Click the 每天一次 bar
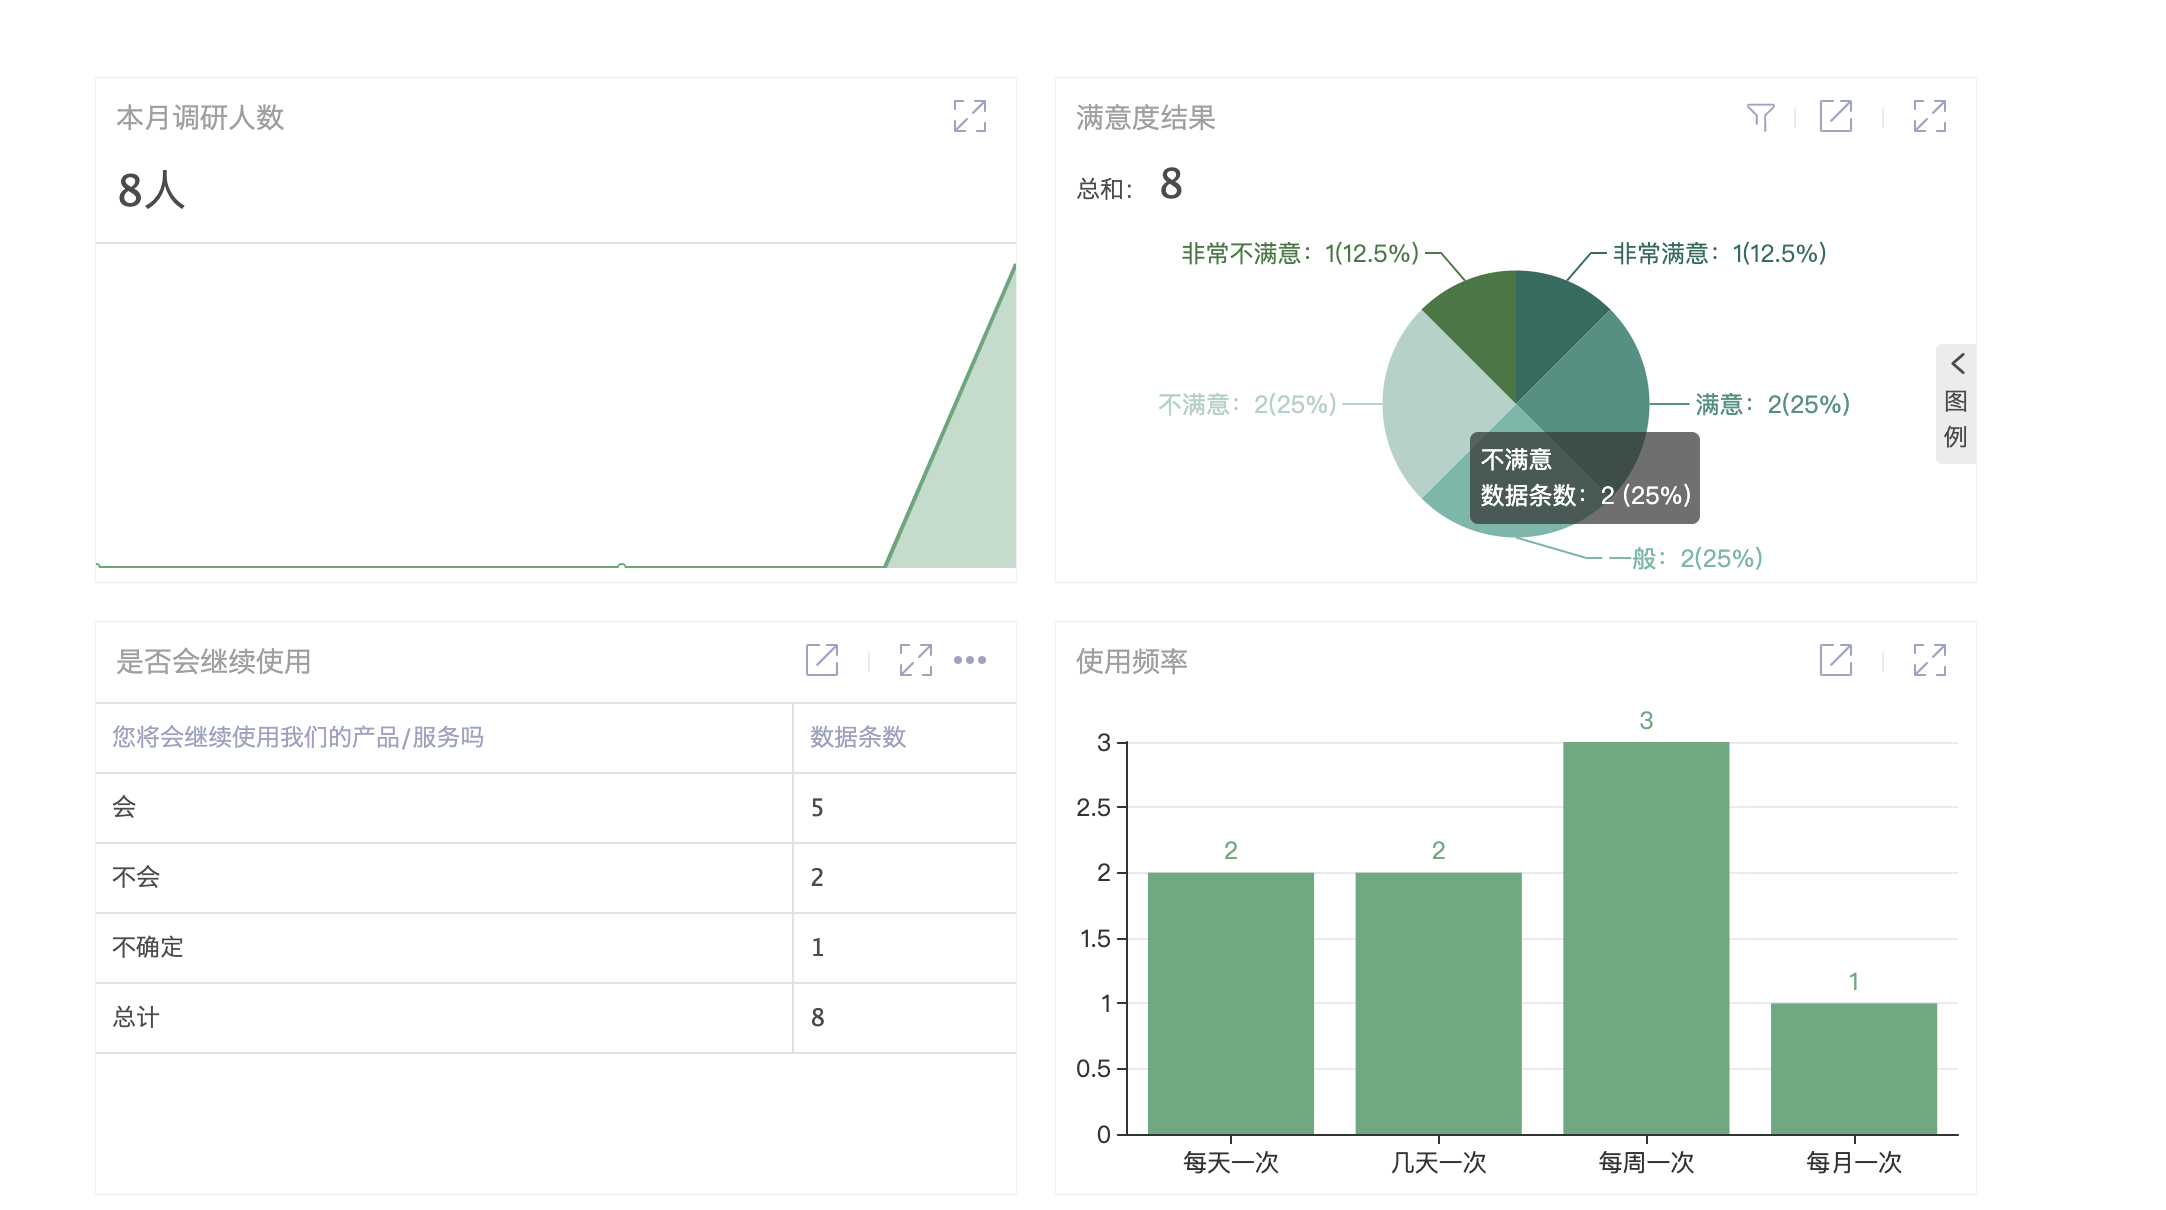The height and width of the screenshot is (1210, 2166). (x=1230, y=1003)
